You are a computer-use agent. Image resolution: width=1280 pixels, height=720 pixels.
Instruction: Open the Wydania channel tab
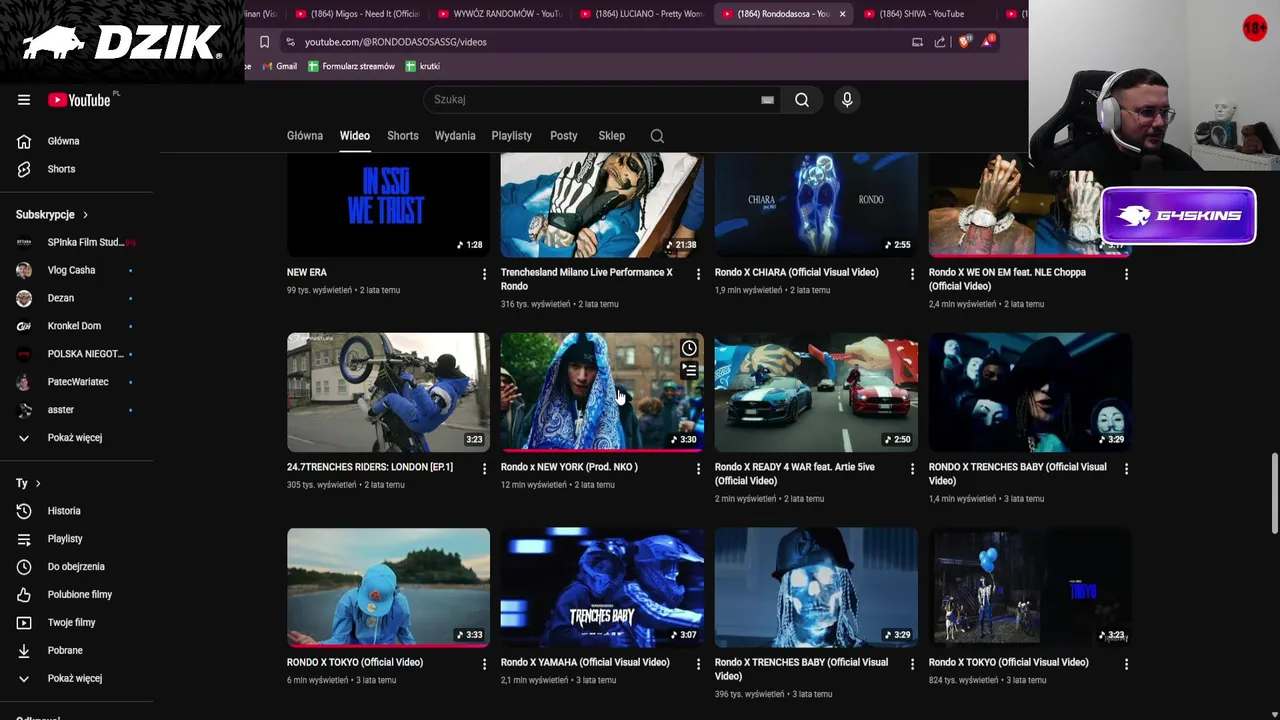point(455,136)
